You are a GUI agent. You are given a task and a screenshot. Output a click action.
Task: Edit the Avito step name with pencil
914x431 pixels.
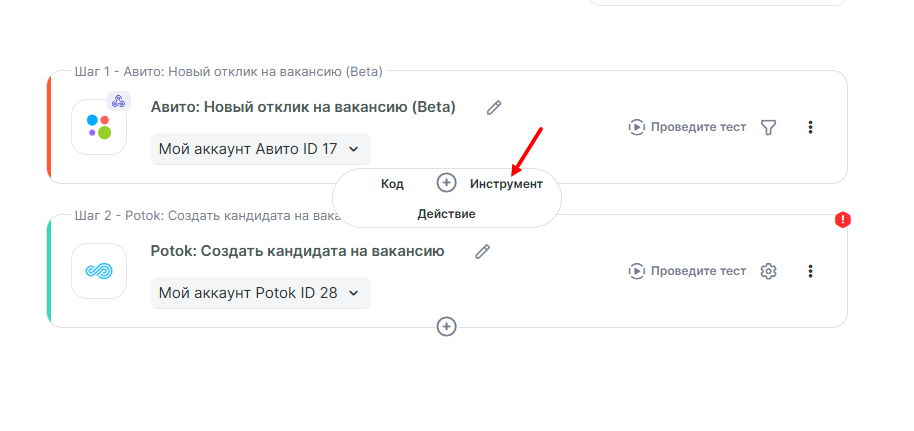tap(494, 107)
